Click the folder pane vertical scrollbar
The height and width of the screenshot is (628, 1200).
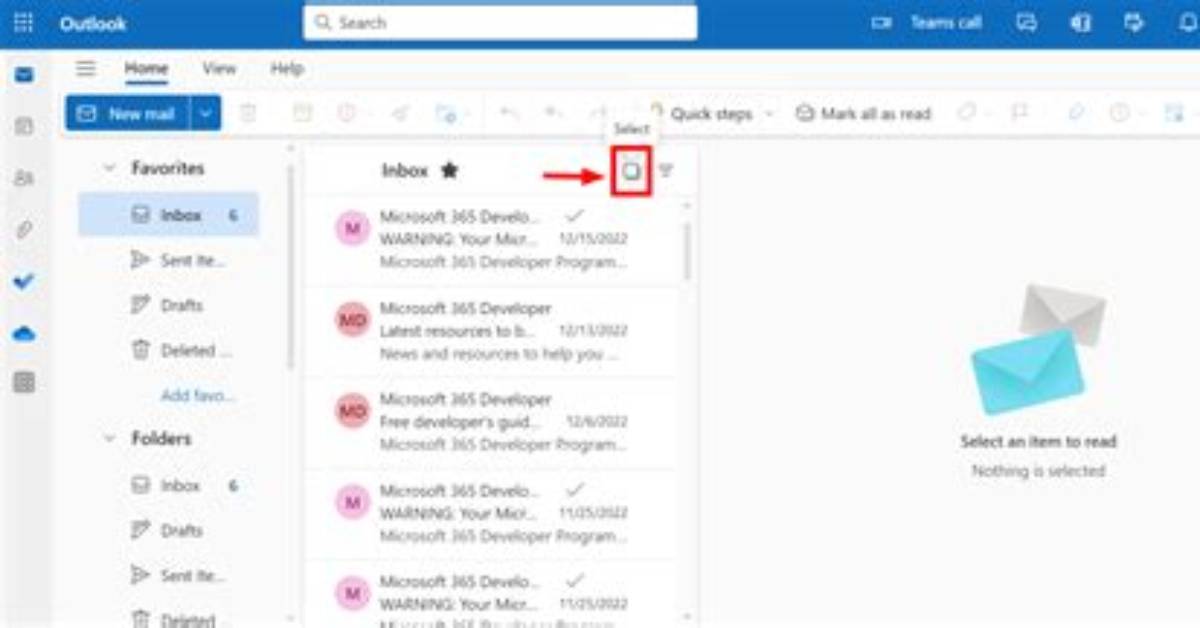[291, 265]
